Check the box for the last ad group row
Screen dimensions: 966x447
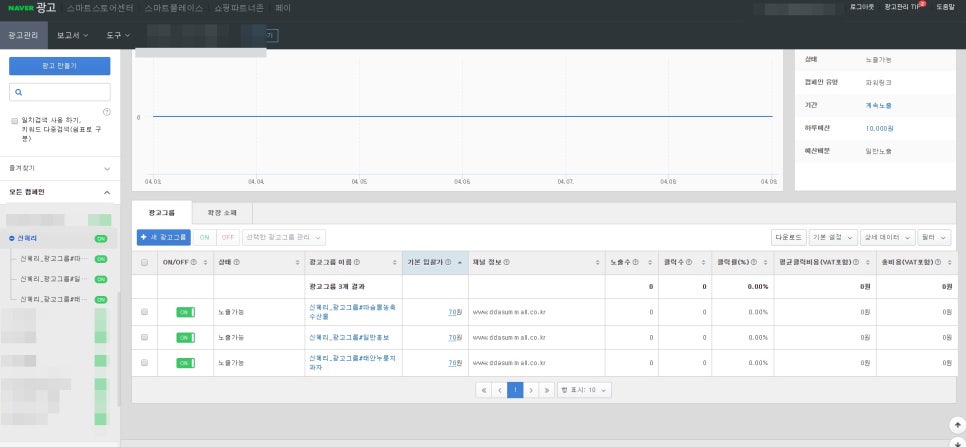point(145,363)
